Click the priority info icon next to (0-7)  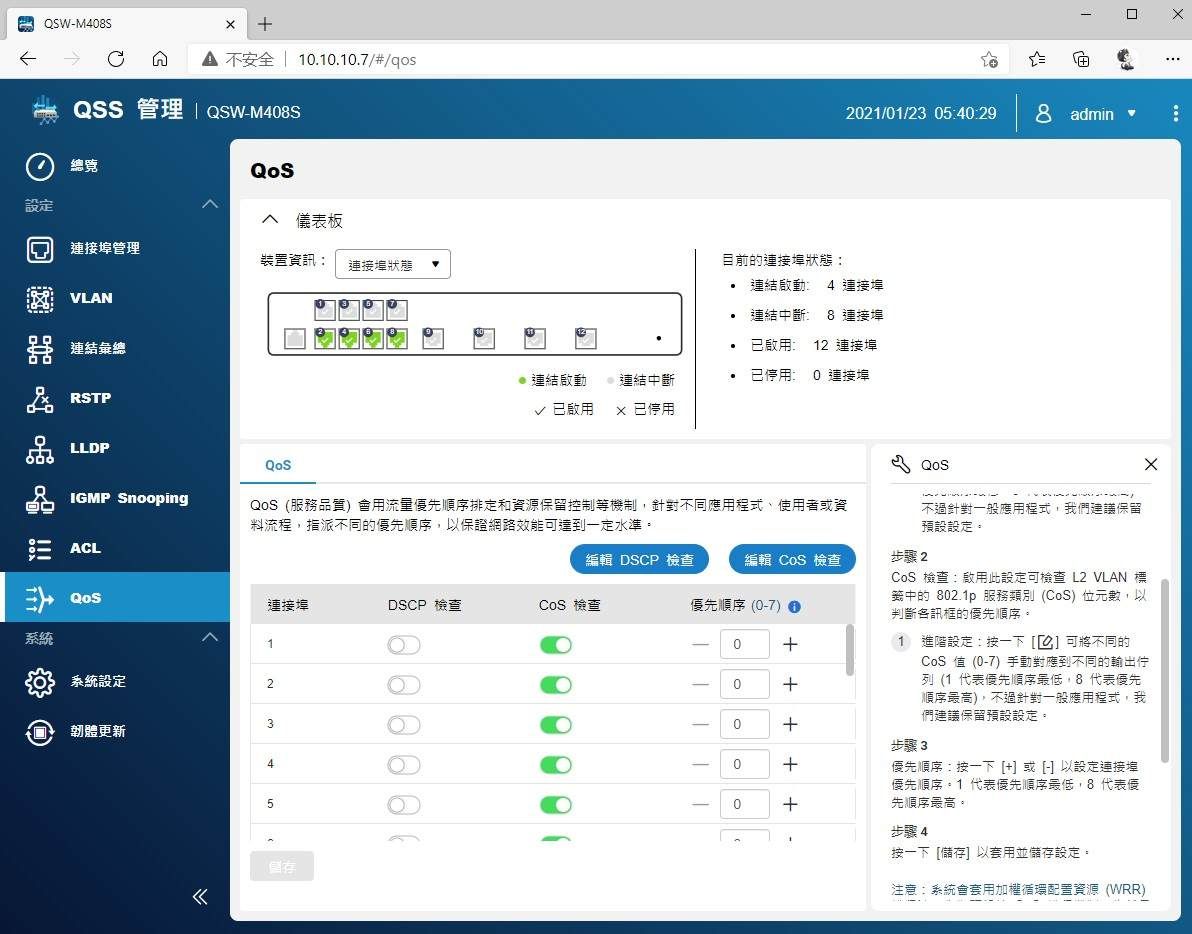[x=794, y=606]
